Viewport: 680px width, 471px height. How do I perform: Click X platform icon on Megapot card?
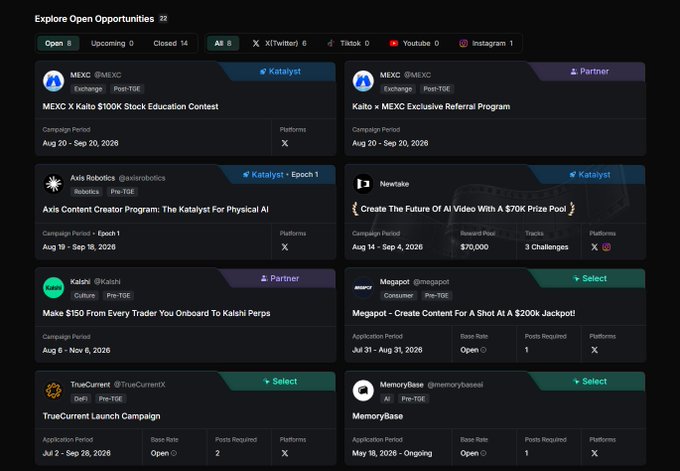pos(595,350)
